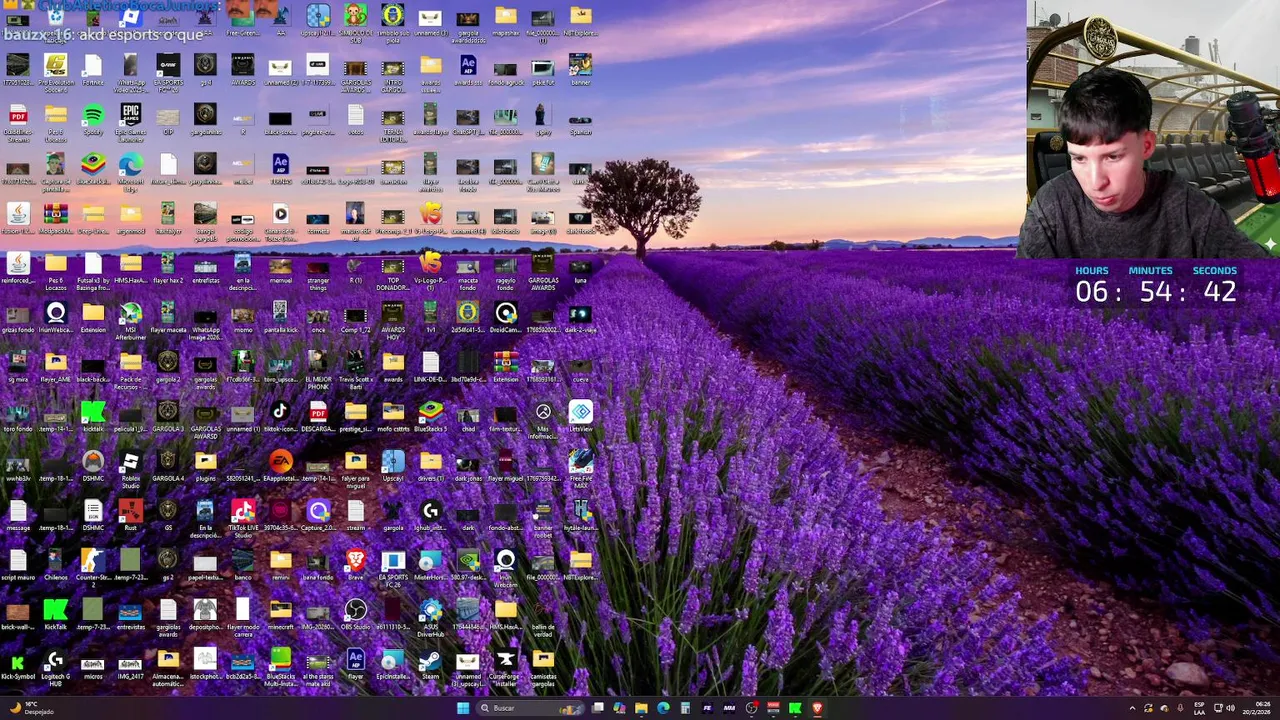The height and width of the screenshot is (720, 1280).
Task: Select the DroidCam desktop icon
Action: 506,318
